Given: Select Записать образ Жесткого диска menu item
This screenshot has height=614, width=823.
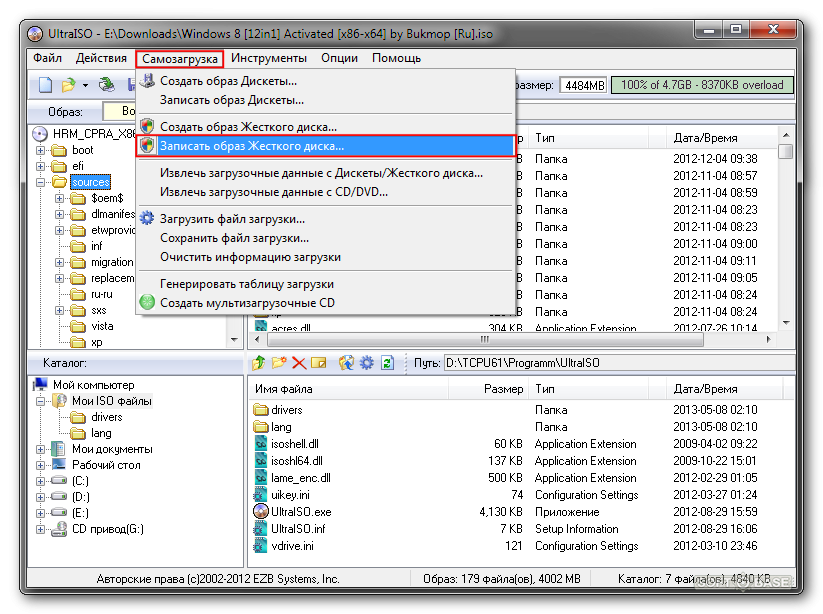Looking at the screenshot, I should (325, 145).
